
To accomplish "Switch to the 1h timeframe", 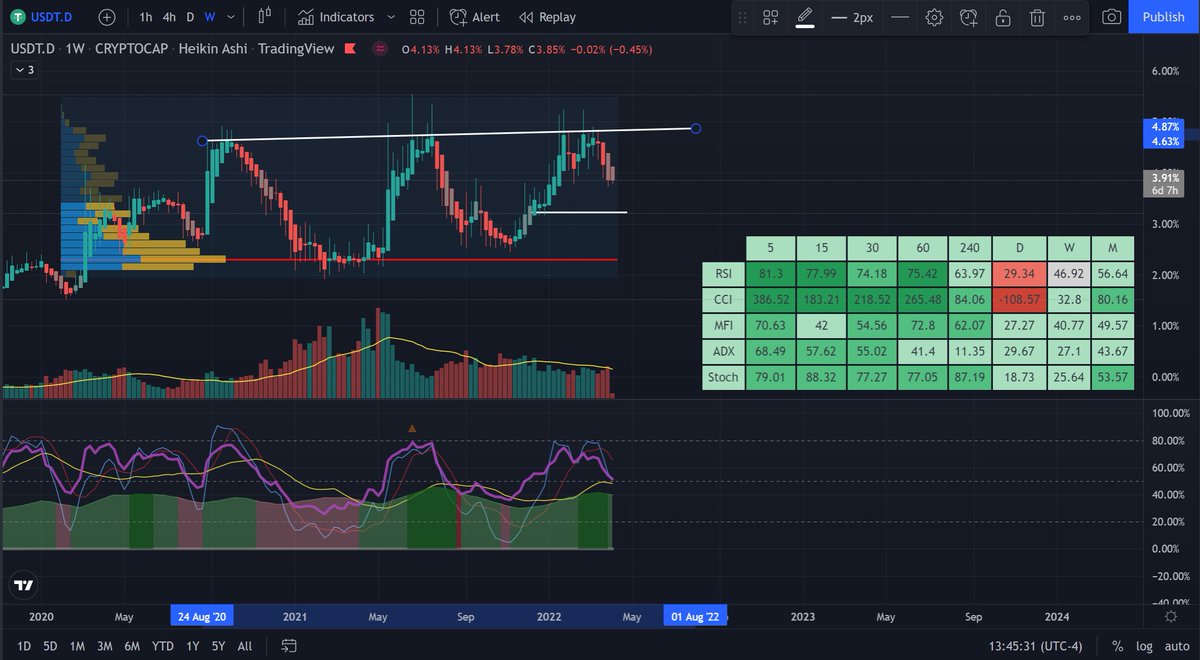I will pyautogui.click(x=146, y=17).
